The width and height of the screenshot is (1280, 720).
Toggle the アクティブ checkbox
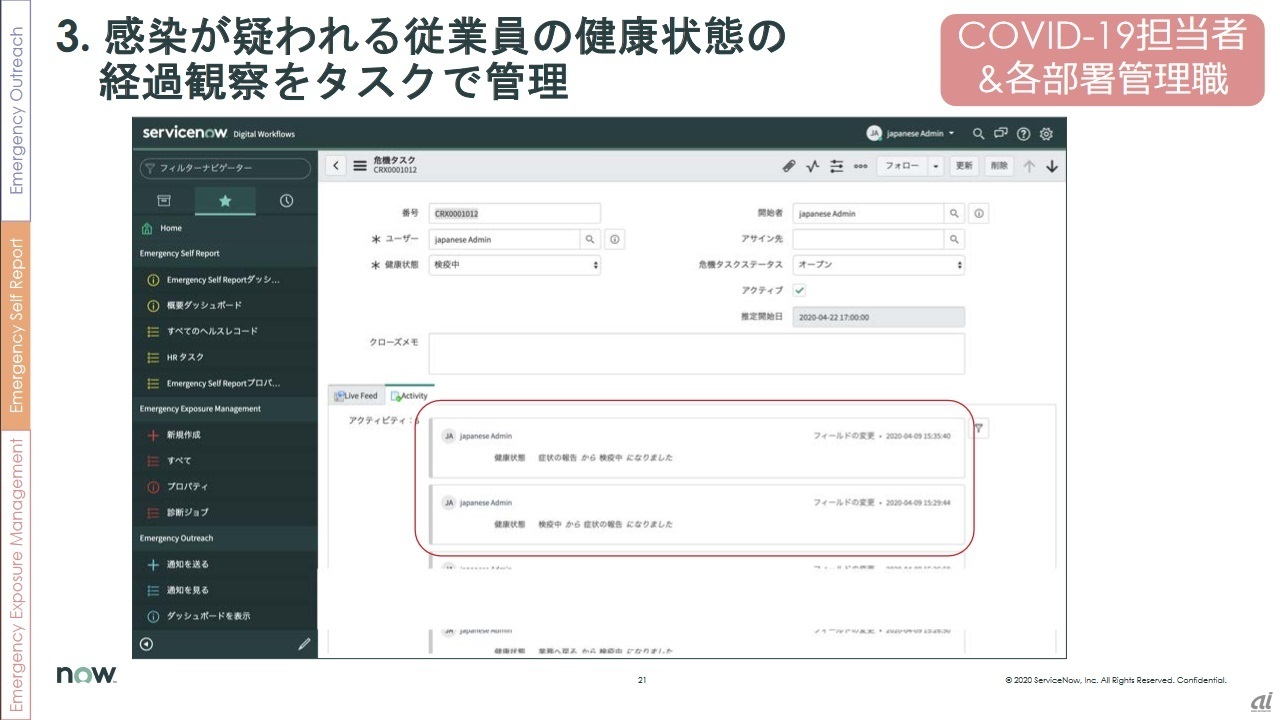(799, 290)
